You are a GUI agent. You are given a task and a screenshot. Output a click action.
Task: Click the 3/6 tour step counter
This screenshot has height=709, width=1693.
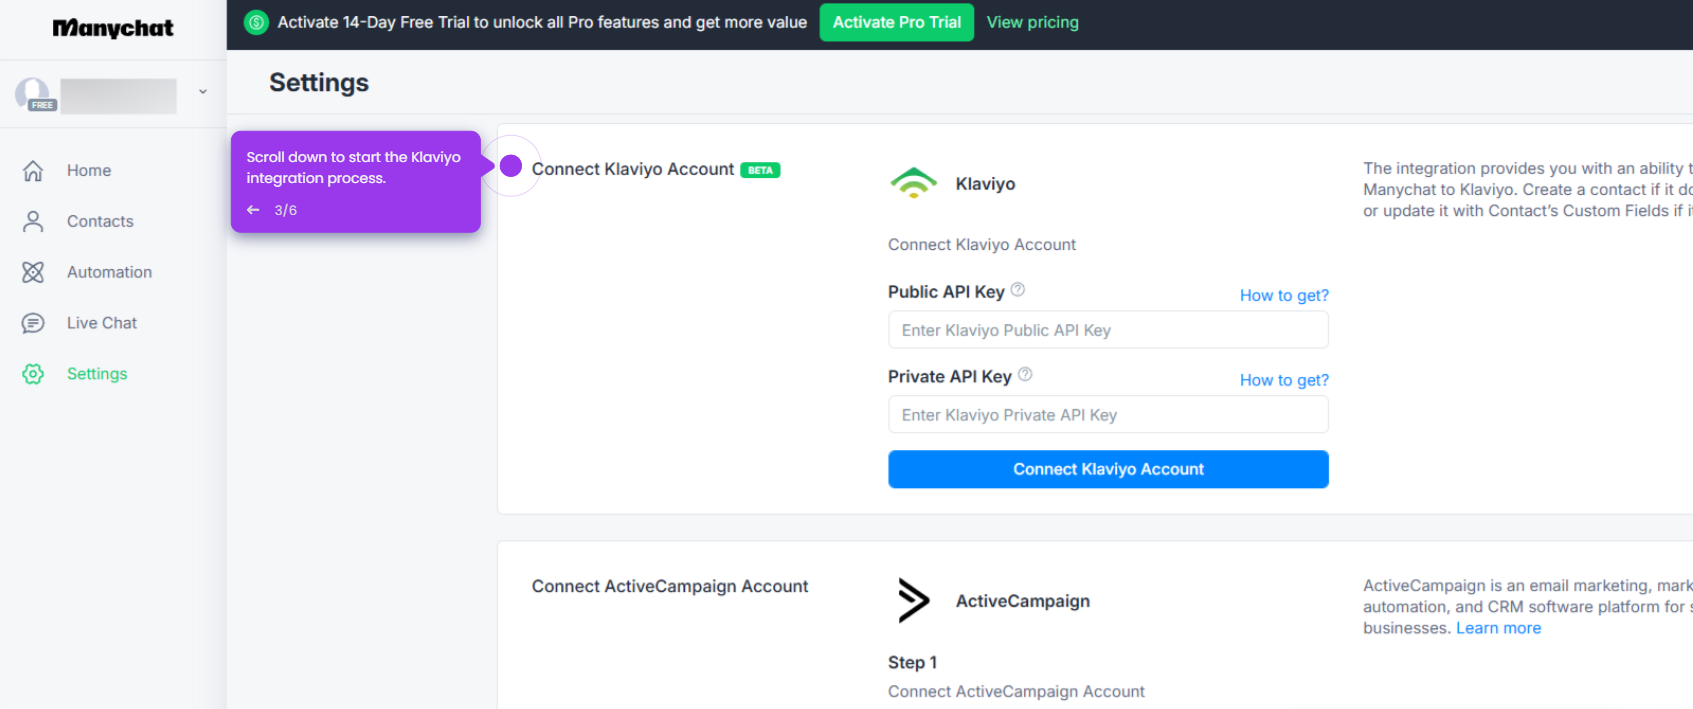[286, 210]
